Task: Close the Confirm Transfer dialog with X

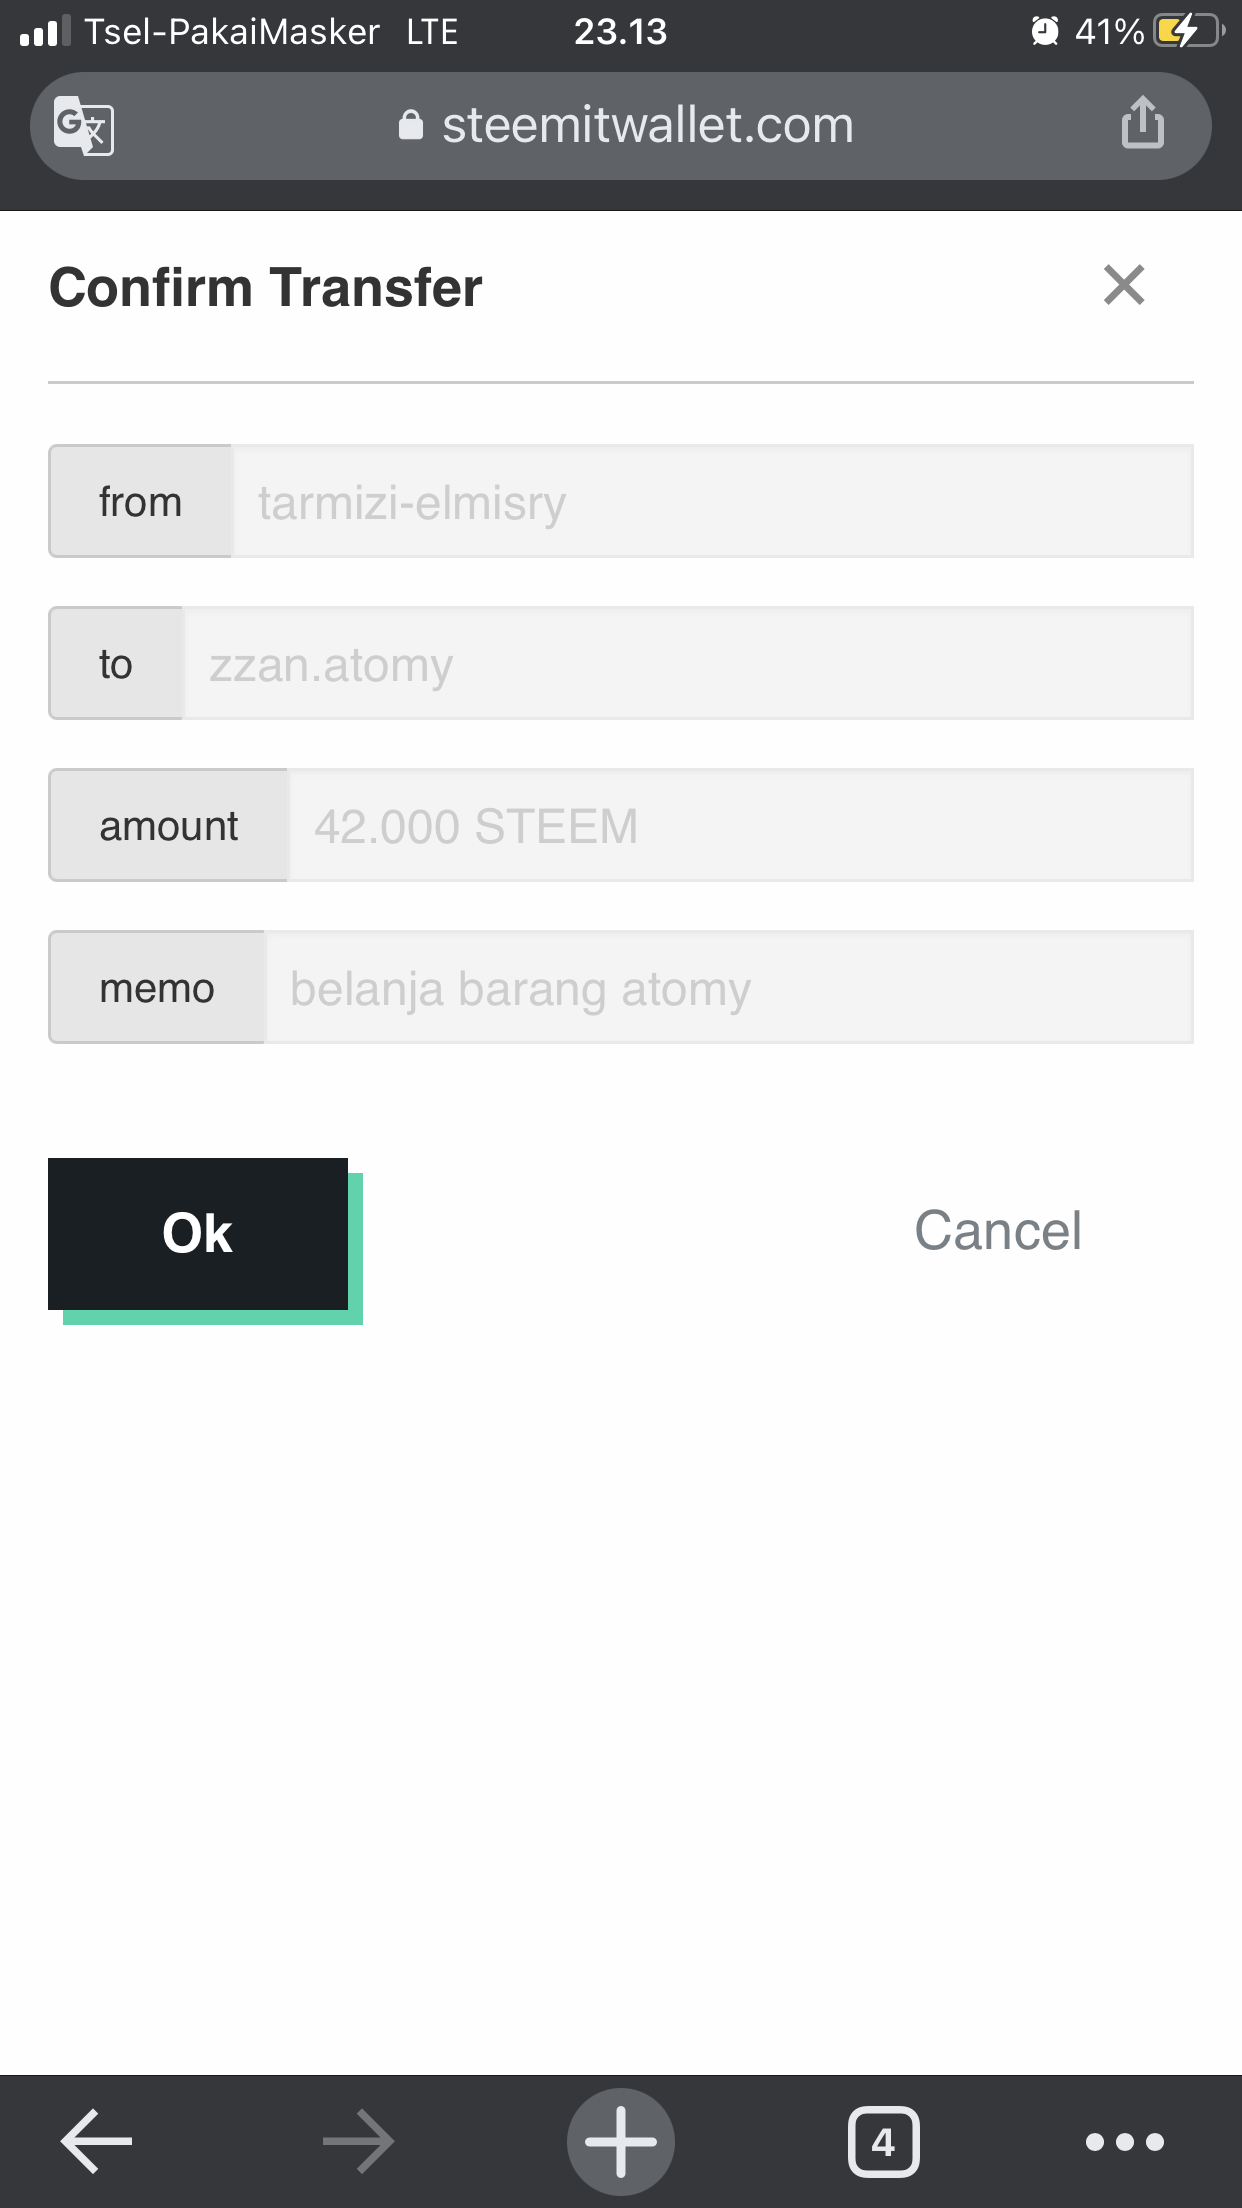Action: [x=1124, y=285]
